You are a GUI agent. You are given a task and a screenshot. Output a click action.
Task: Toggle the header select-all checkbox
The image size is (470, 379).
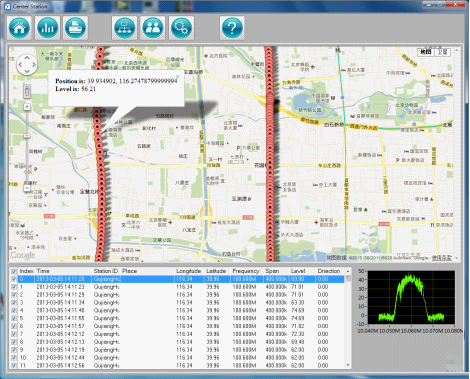(14, 271)
